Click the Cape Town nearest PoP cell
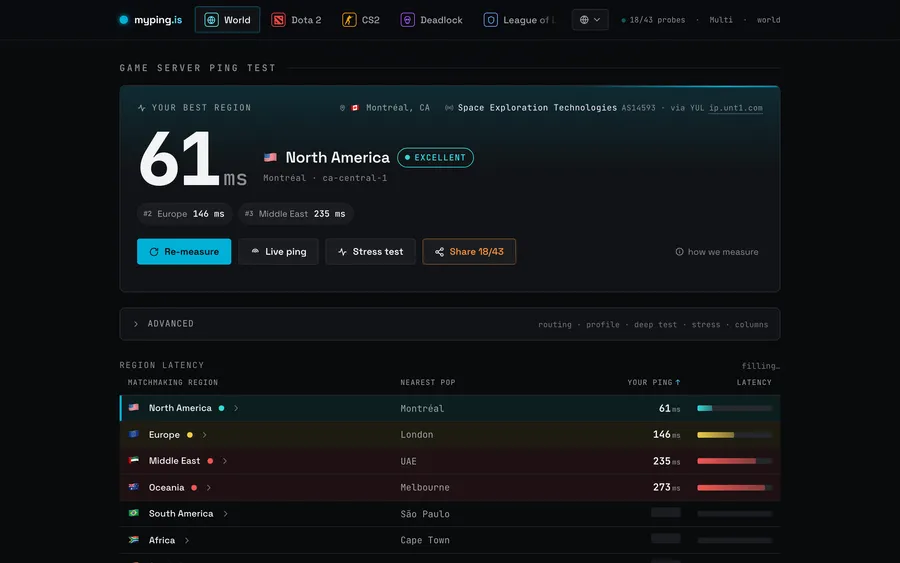 425,541
